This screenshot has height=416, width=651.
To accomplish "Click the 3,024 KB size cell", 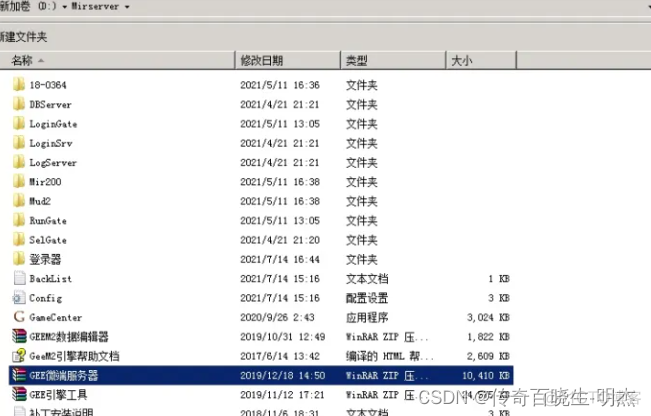I will click(x=488, y=318).
